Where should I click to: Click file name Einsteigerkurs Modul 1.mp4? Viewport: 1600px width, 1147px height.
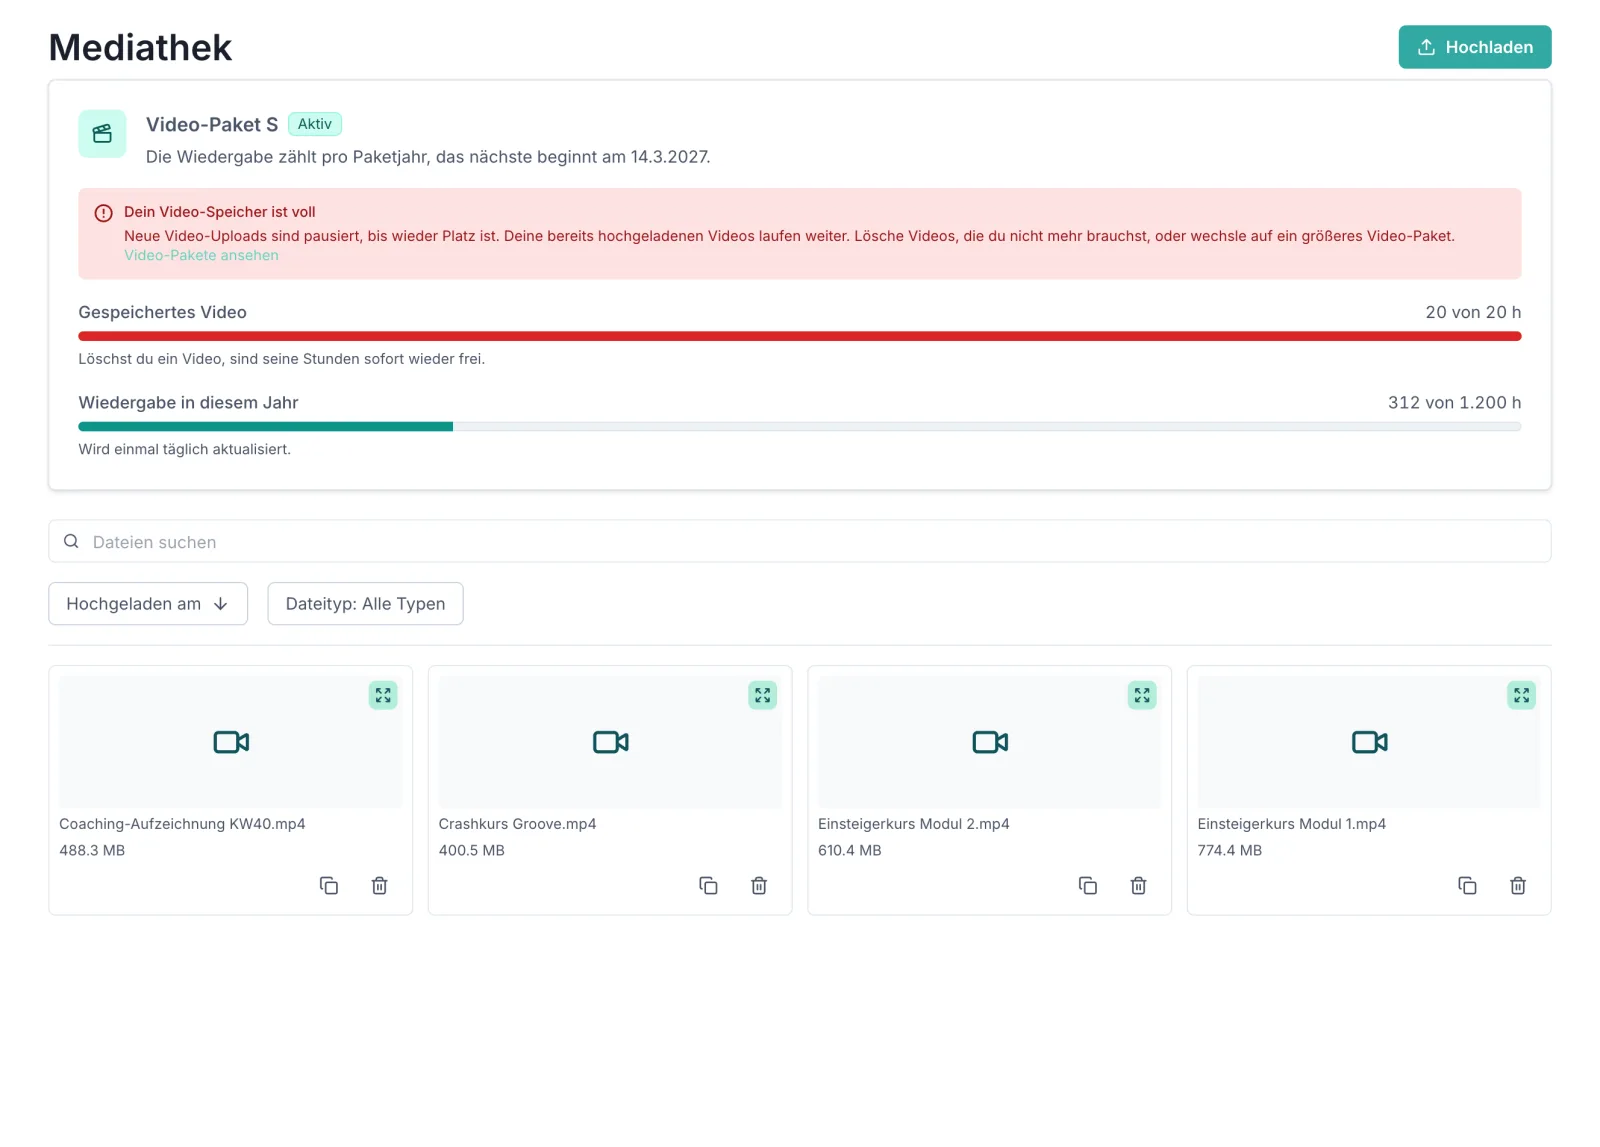pyautogui.click(x=1292, y=824)
